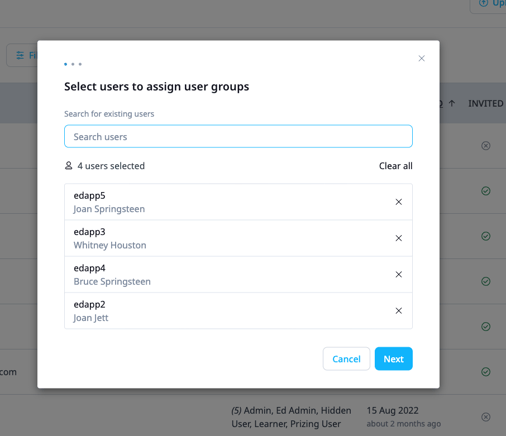
Task: Click the bottom row not-invited status icon
Action: point(486,417)
